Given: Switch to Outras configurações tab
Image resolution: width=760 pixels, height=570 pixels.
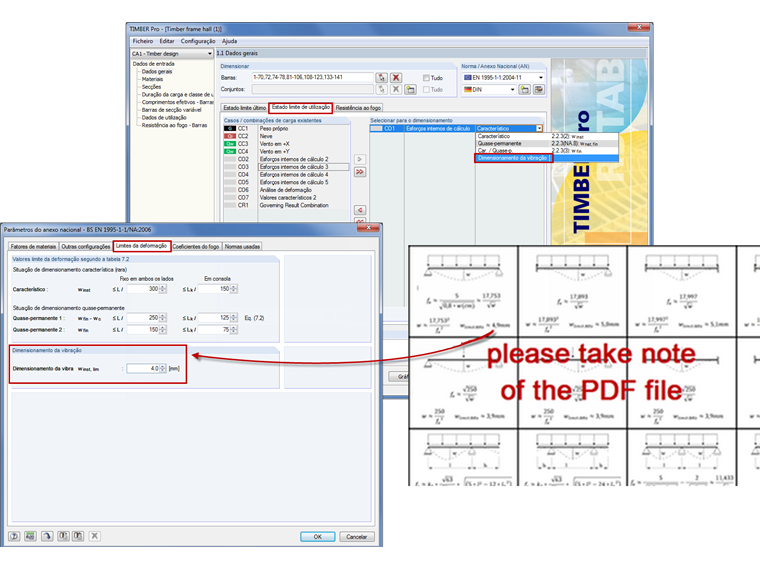Looking at the screenshot, I should tap(86, 247).
